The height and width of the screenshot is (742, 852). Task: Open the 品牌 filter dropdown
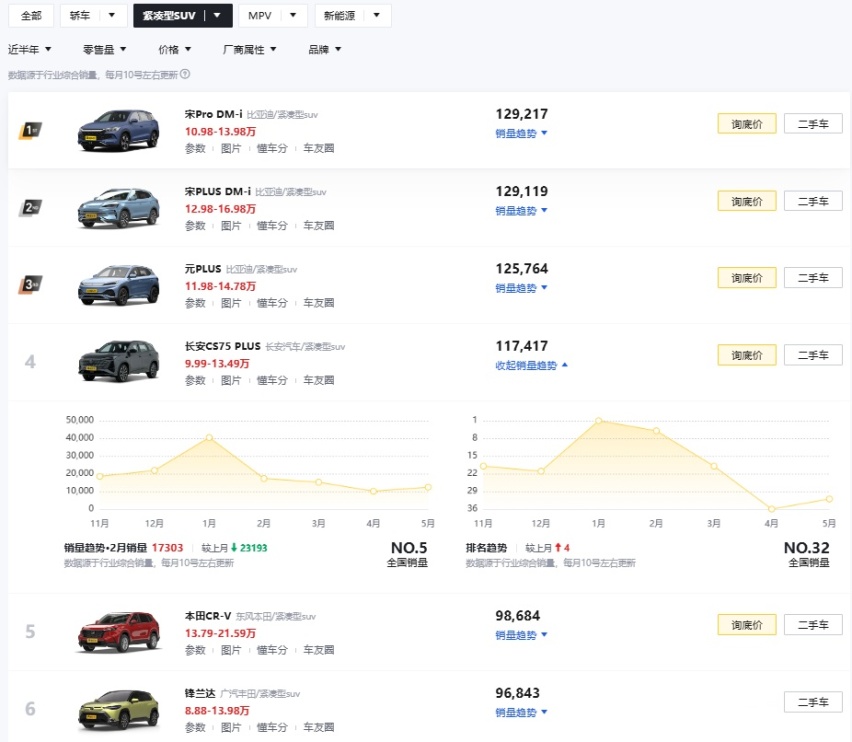point(324,49)
